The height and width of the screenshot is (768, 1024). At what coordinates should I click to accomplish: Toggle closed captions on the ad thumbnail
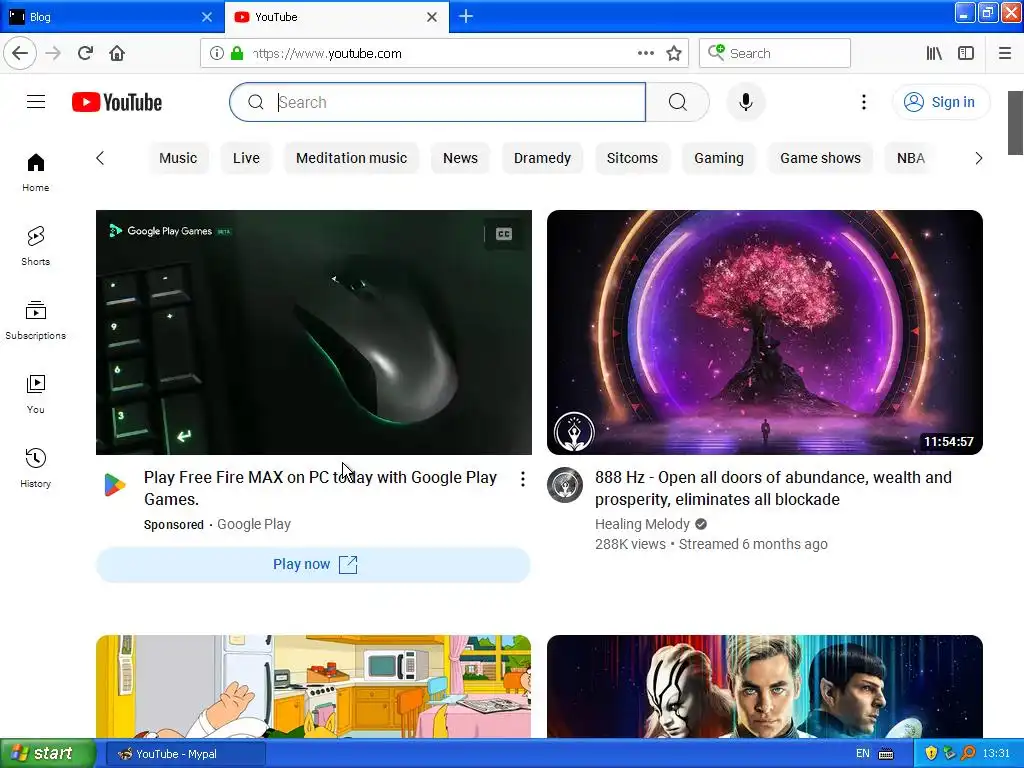coord(504,234)
